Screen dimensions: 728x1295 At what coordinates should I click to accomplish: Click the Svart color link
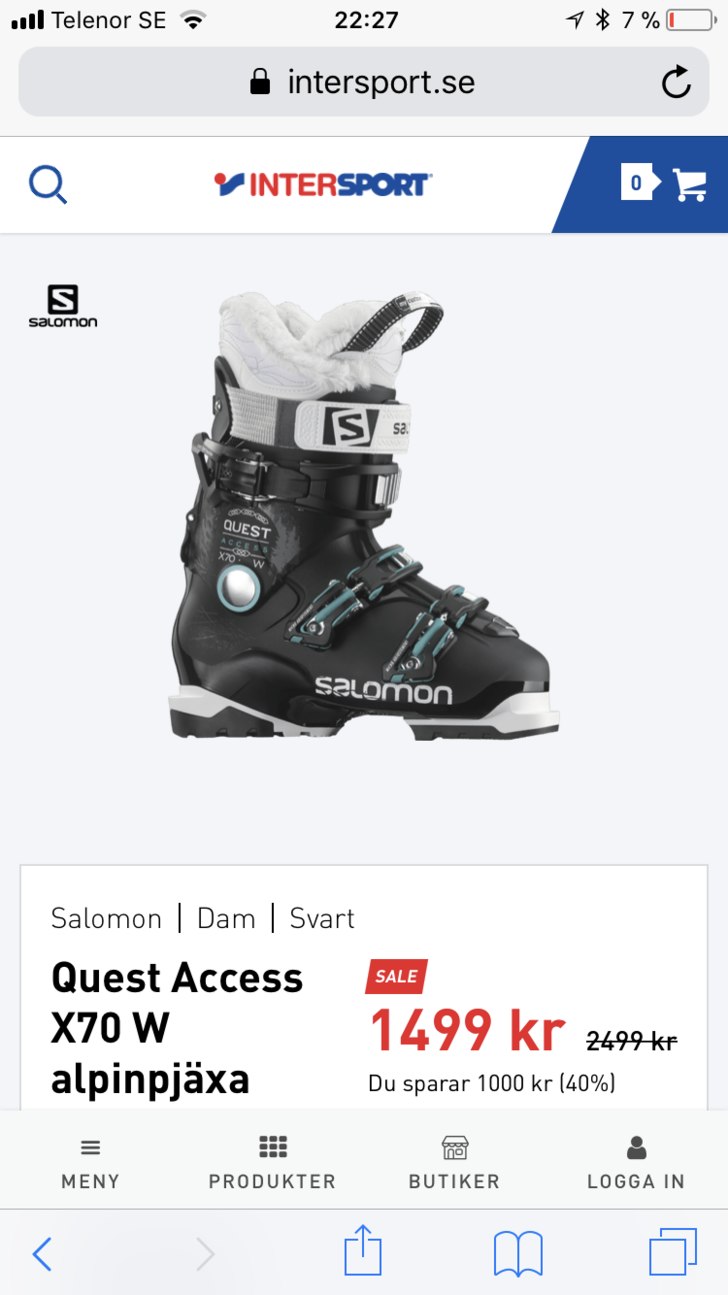pyautogui.click(x=322, y=918)
